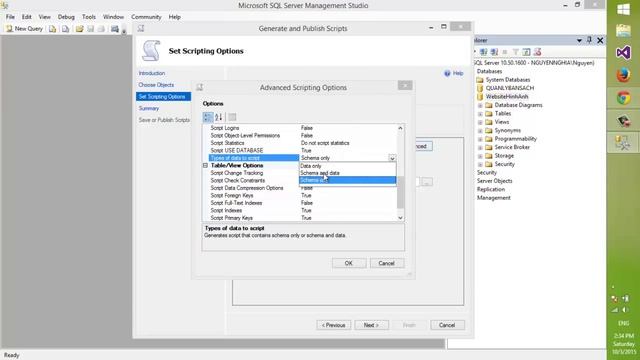The height and width of the screenshot is (360, 640).
Task: Expand the Tables node
Action: (480, 114)
